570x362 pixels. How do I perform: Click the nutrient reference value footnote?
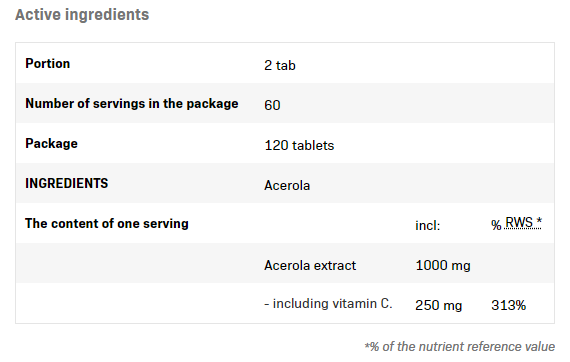(459, 347)
